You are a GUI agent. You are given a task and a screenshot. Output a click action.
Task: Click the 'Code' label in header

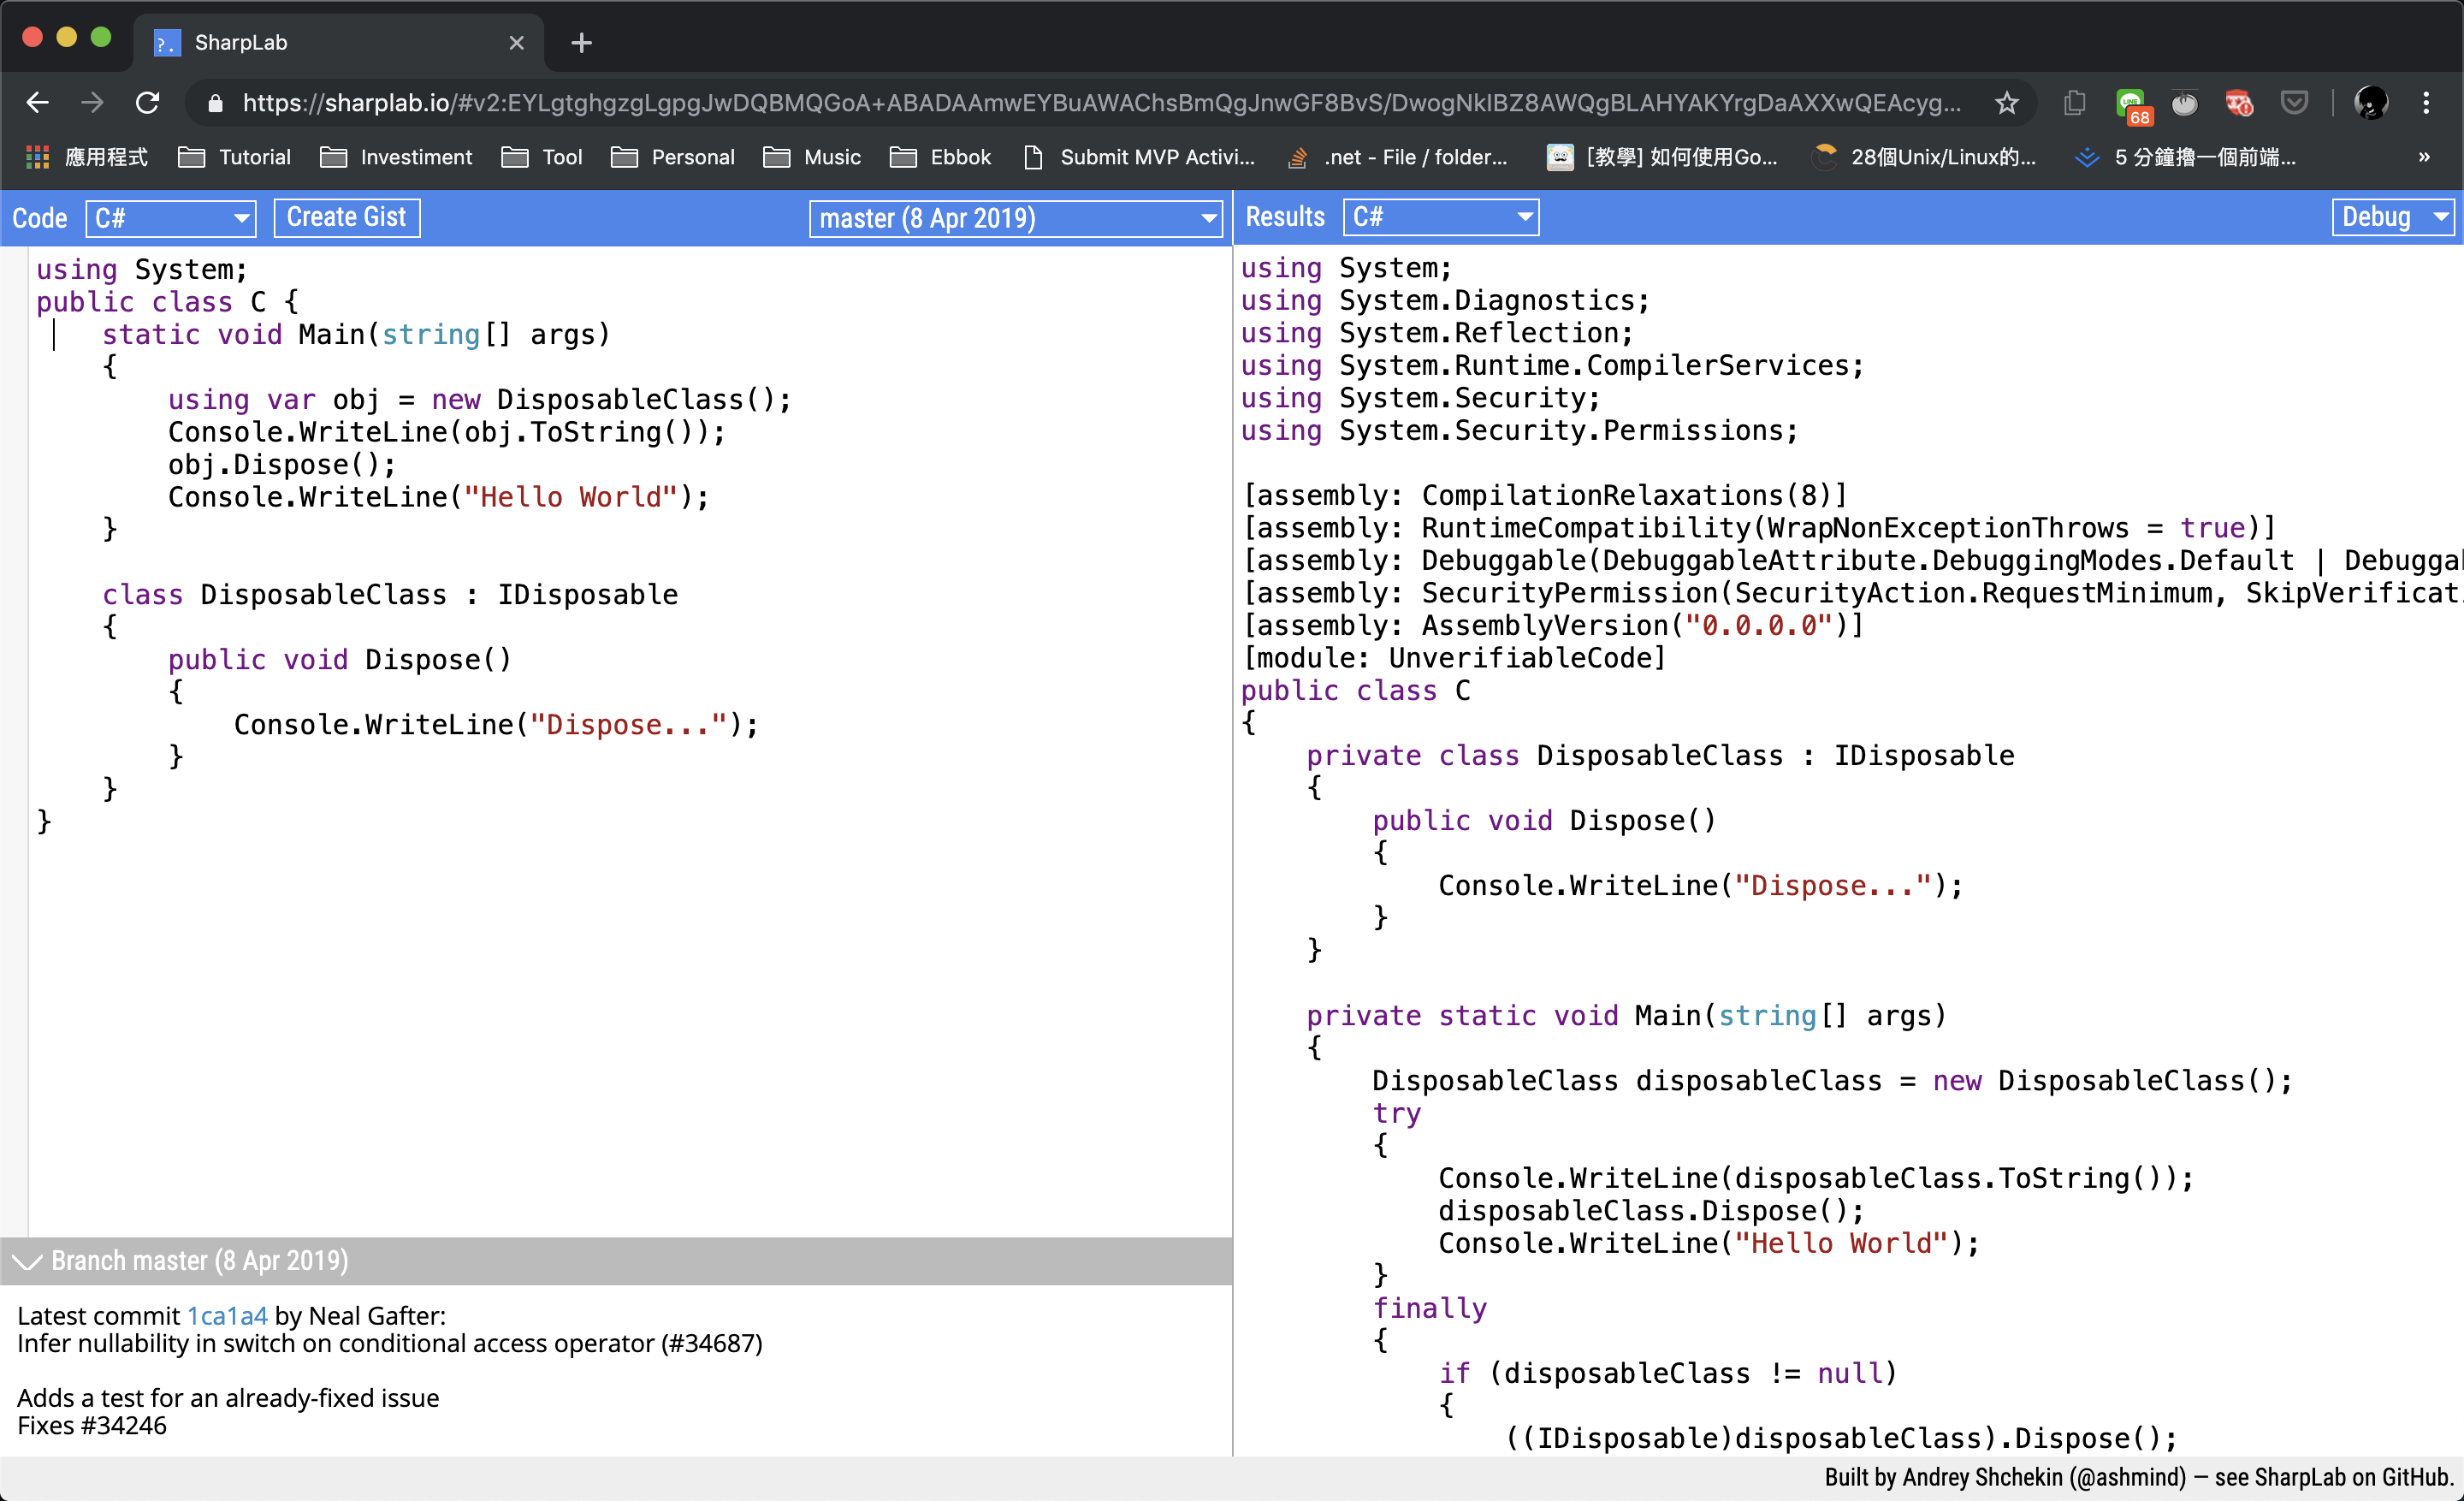[40, 218]
